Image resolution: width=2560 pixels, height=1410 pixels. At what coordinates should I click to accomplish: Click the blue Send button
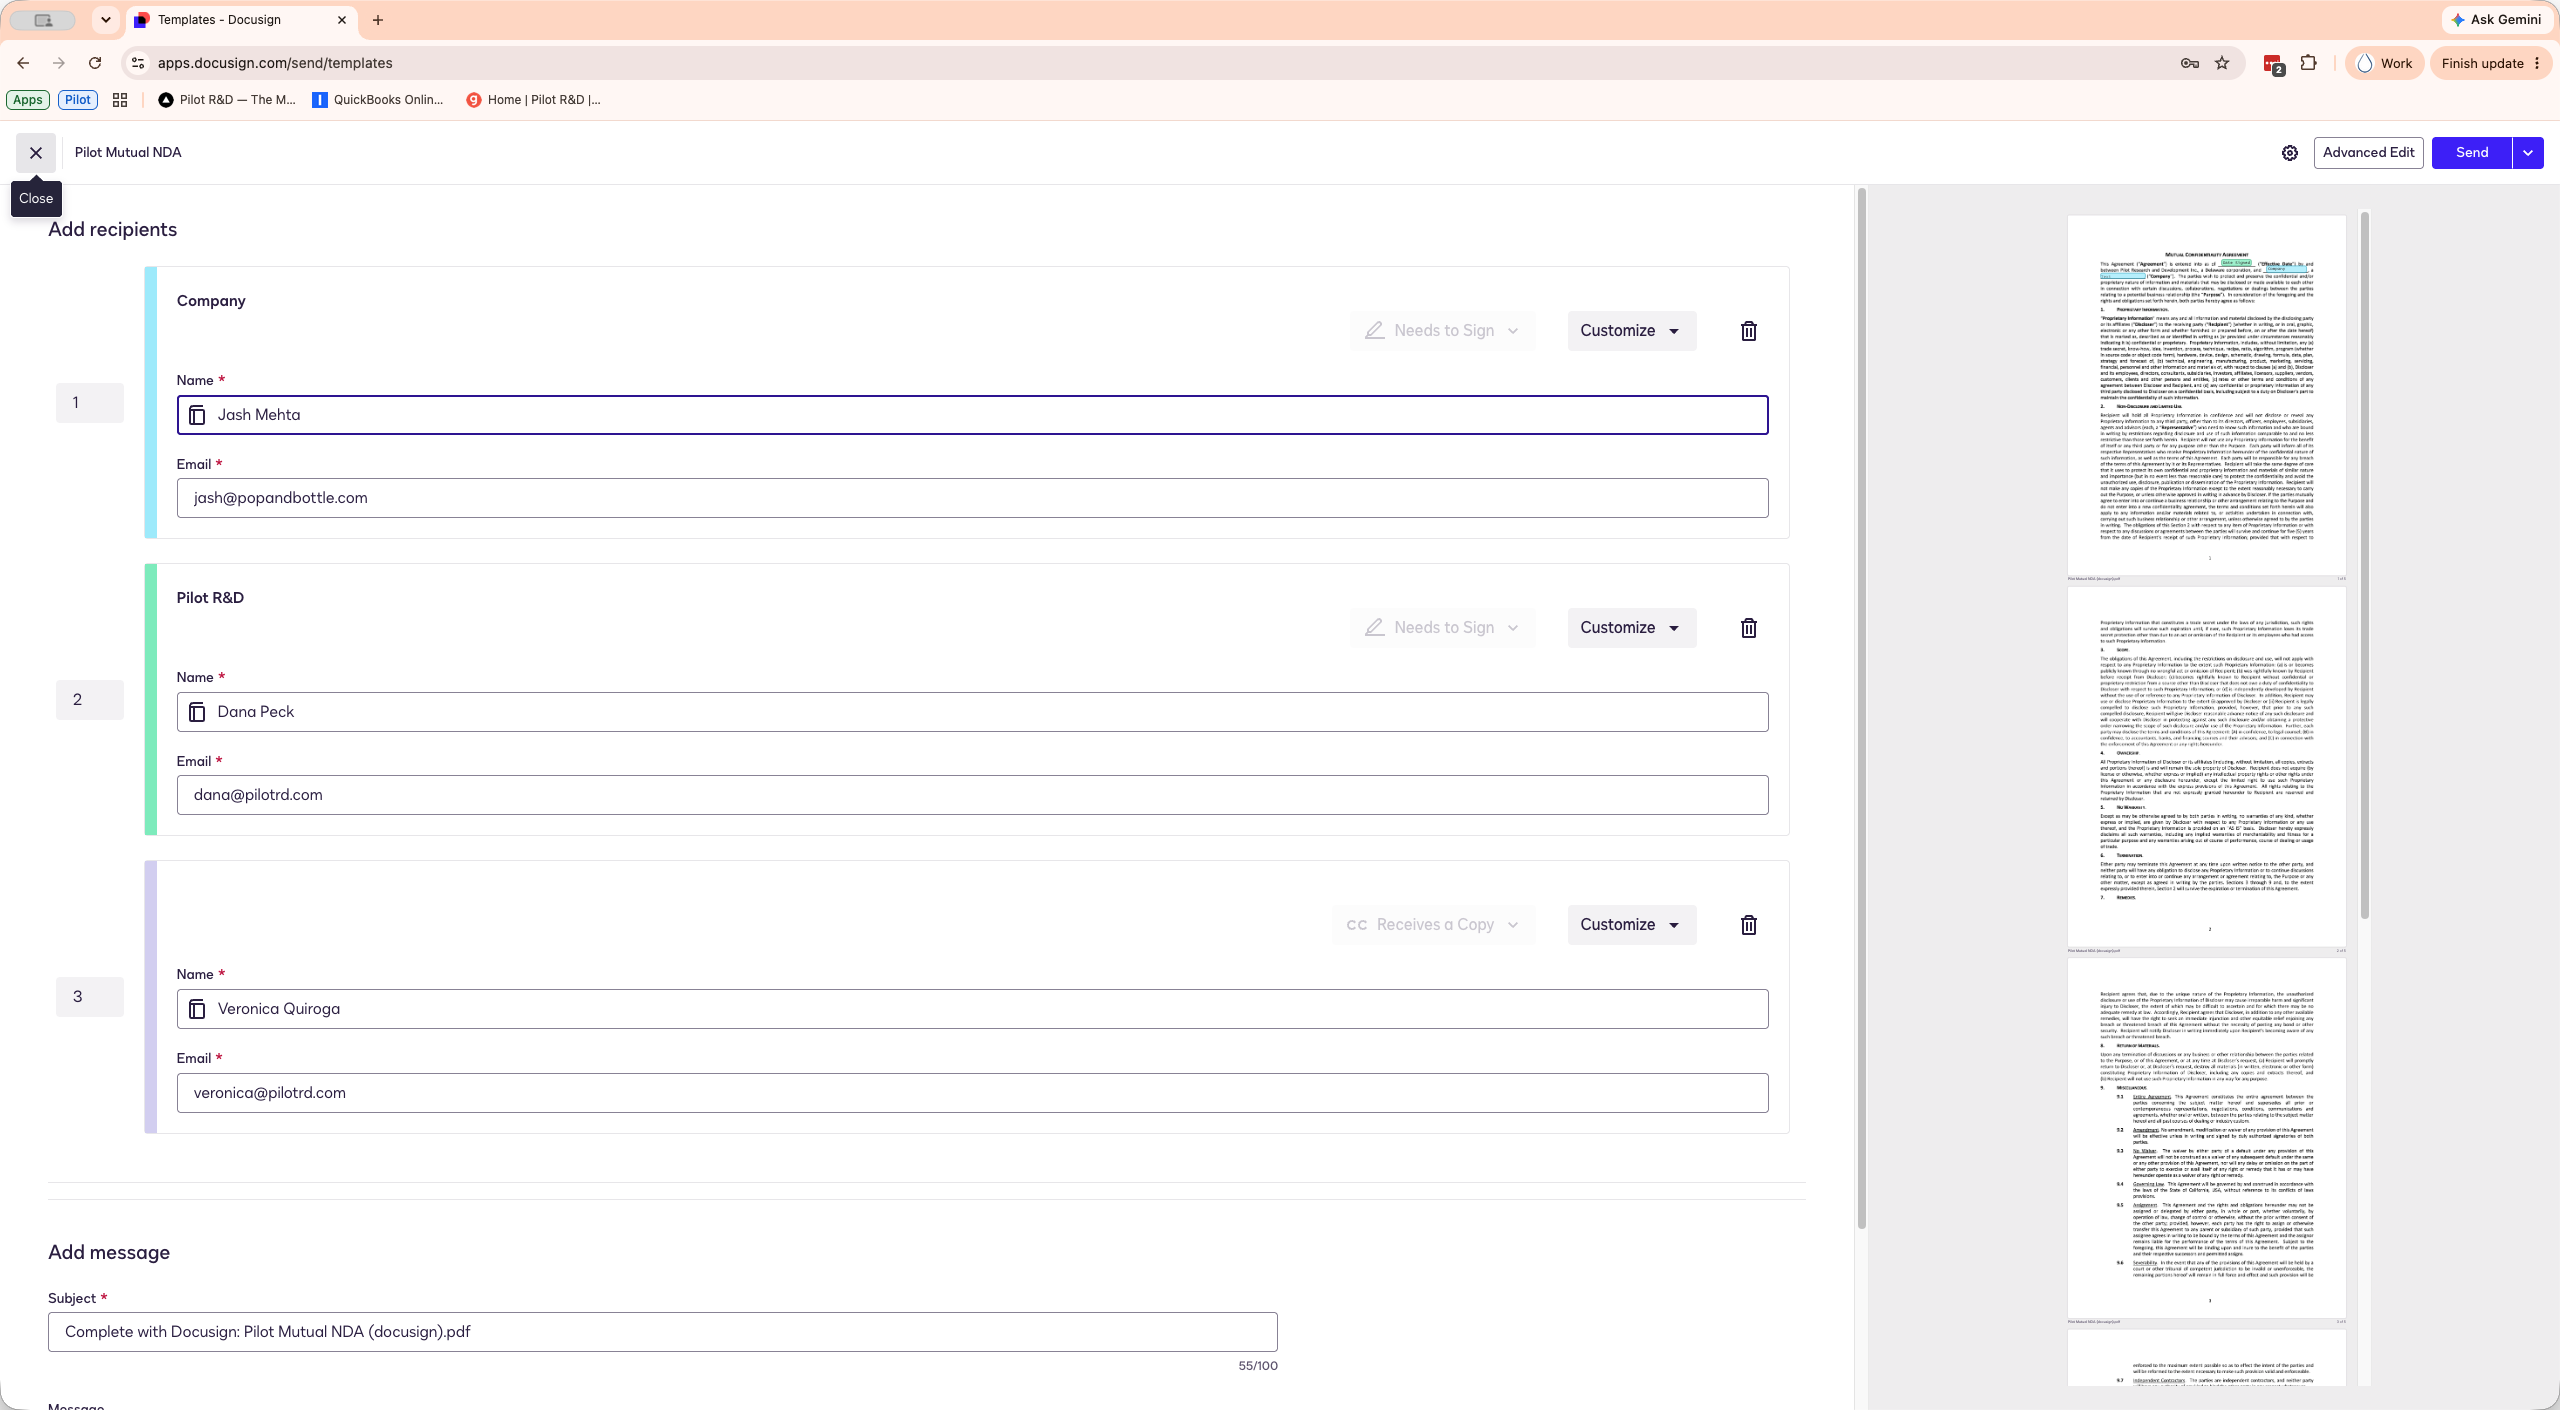tap(2472, 153)
